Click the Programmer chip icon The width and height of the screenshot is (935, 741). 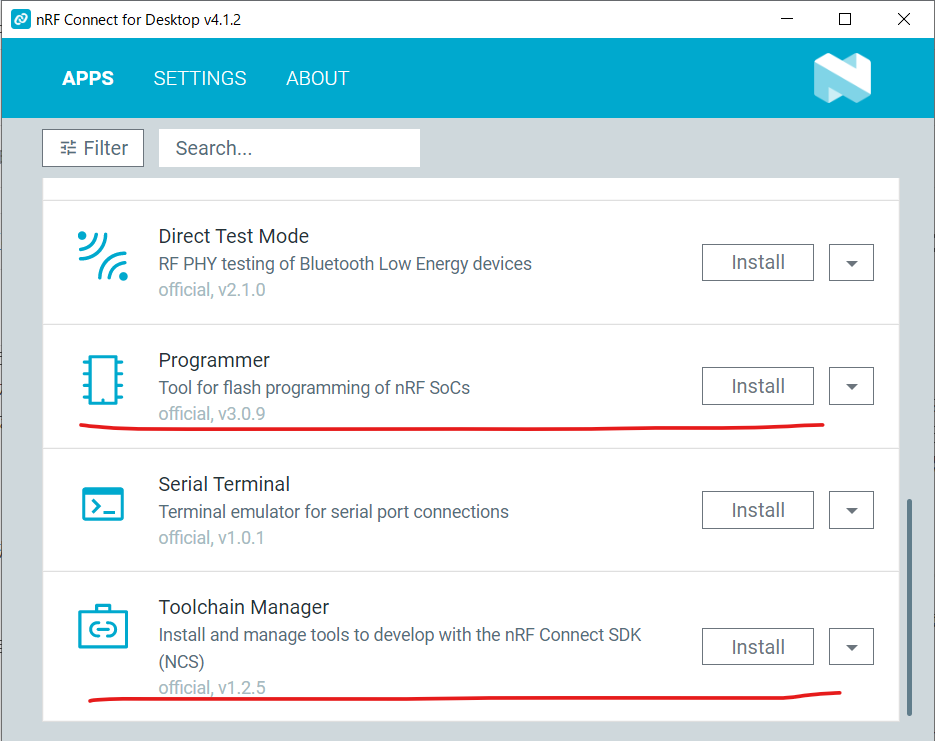(x=103, y=380)
